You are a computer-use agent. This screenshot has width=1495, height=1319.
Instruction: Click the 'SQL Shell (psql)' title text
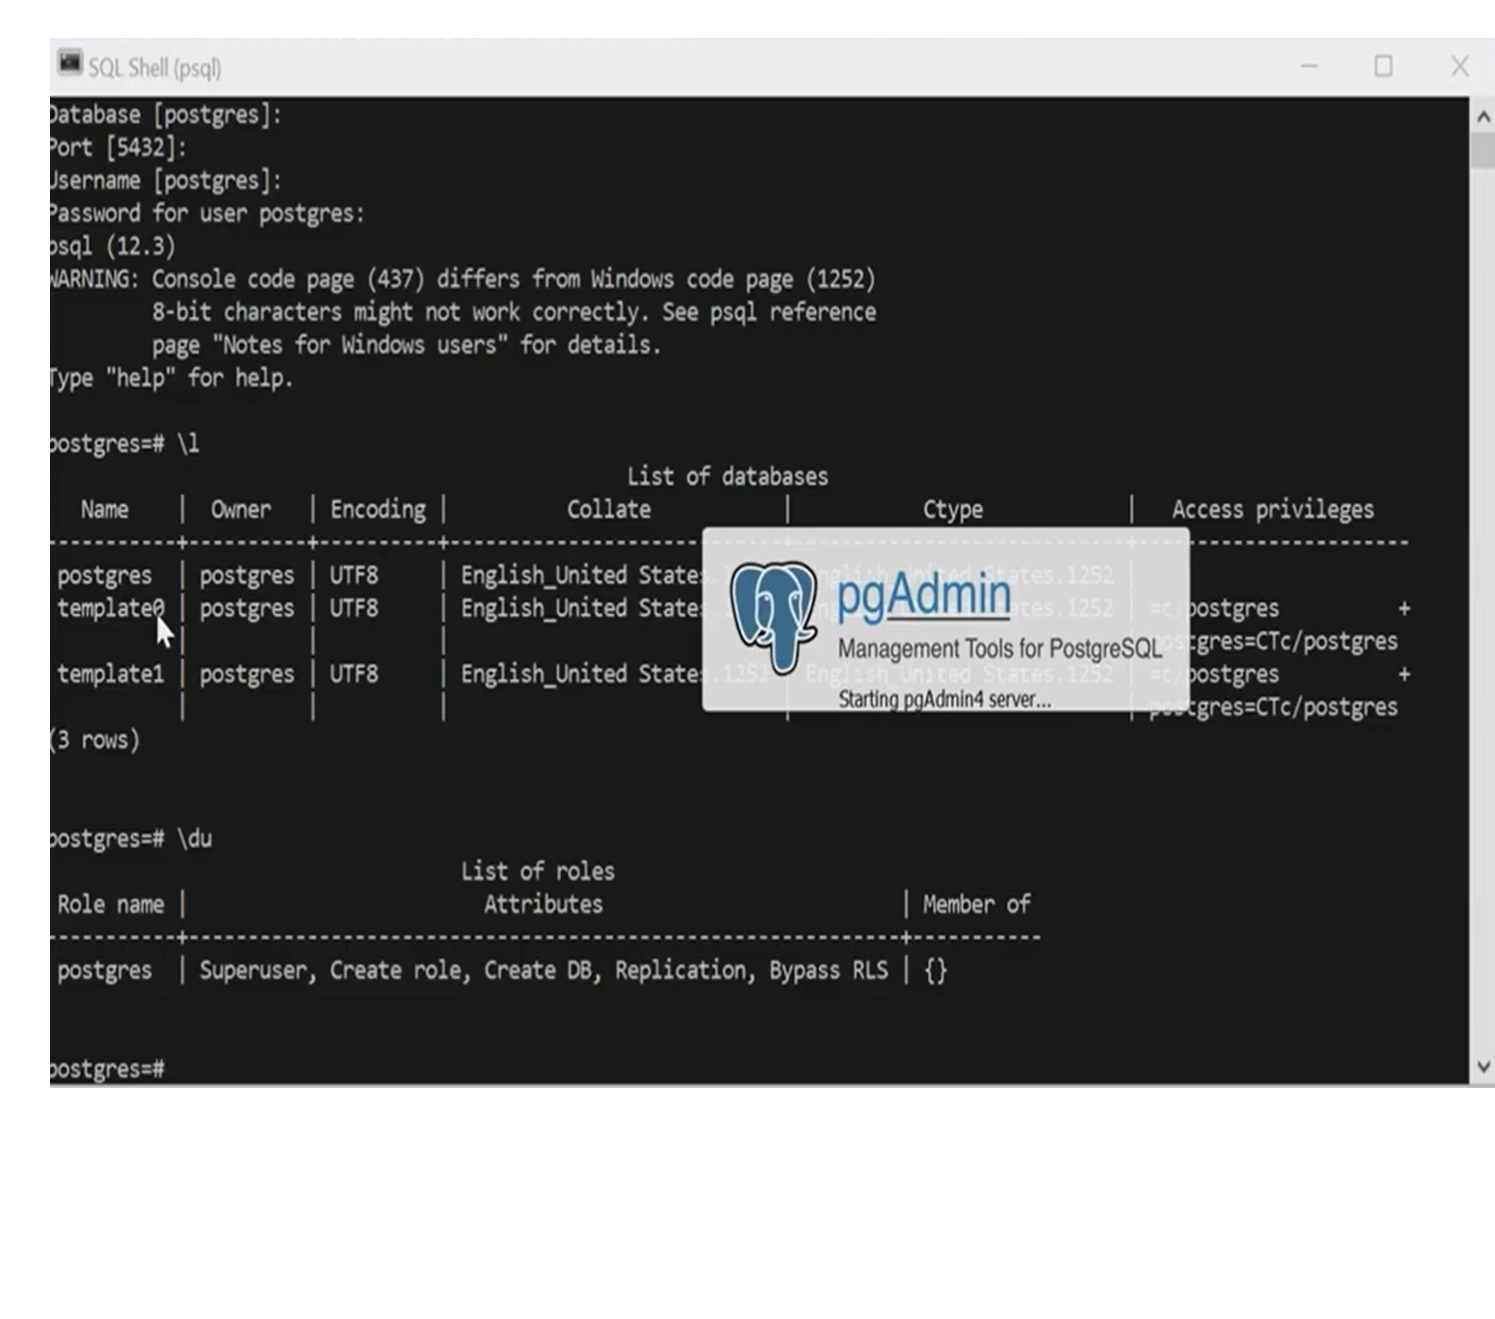pos(155,68)
